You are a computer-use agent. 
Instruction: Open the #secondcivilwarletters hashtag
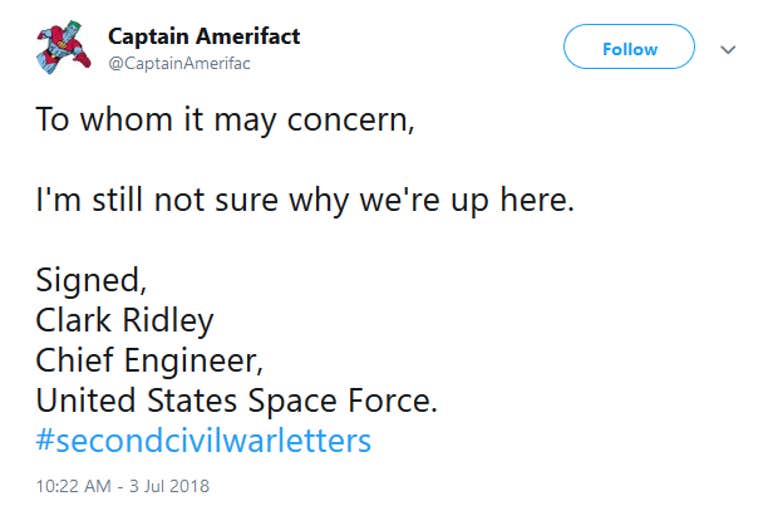point(204,440)
